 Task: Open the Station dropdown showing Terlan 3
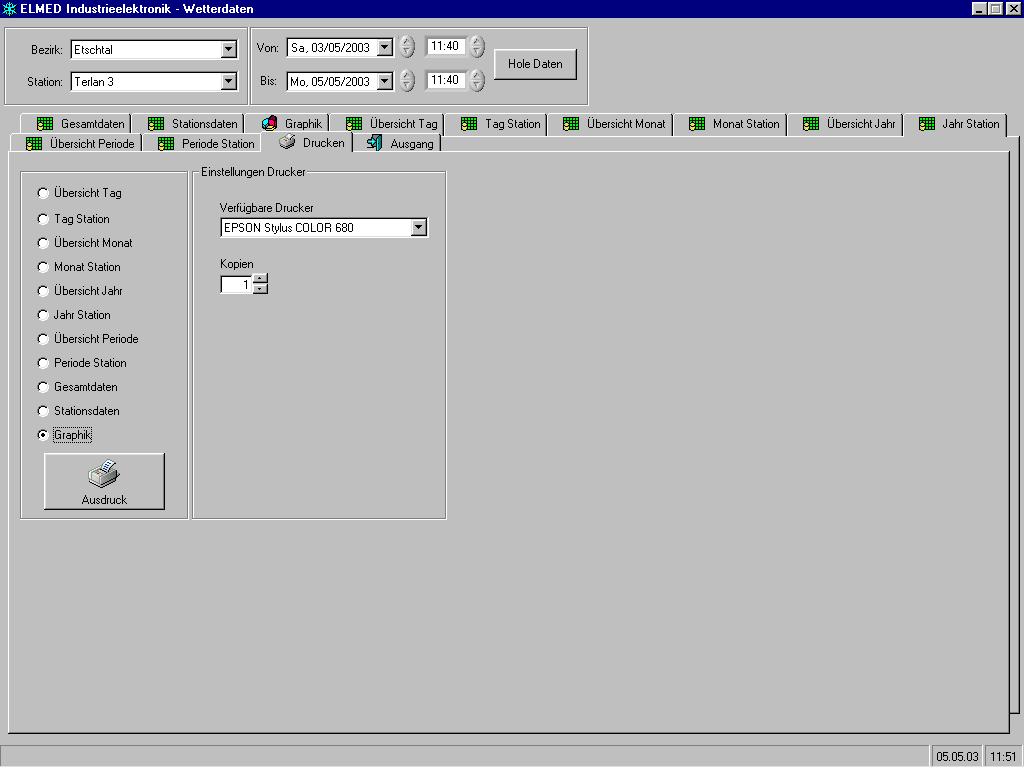click(x=228, y=82)
